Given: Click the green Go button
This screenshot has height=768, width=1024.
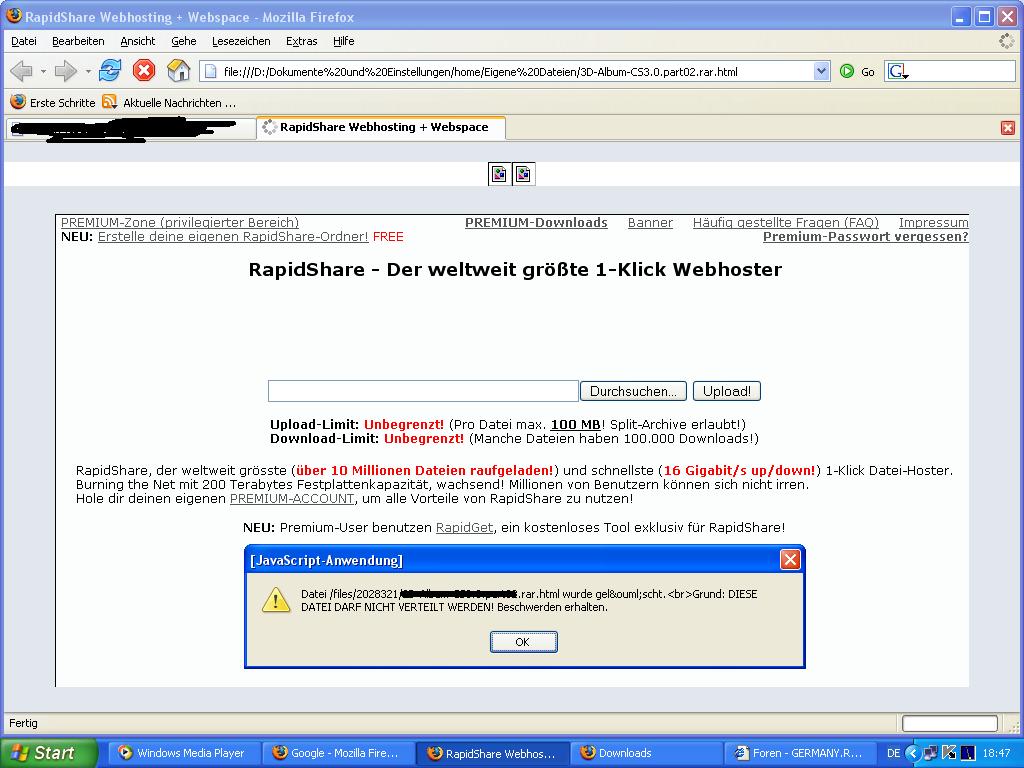Looking at the screenshot, I should [857, 71].
